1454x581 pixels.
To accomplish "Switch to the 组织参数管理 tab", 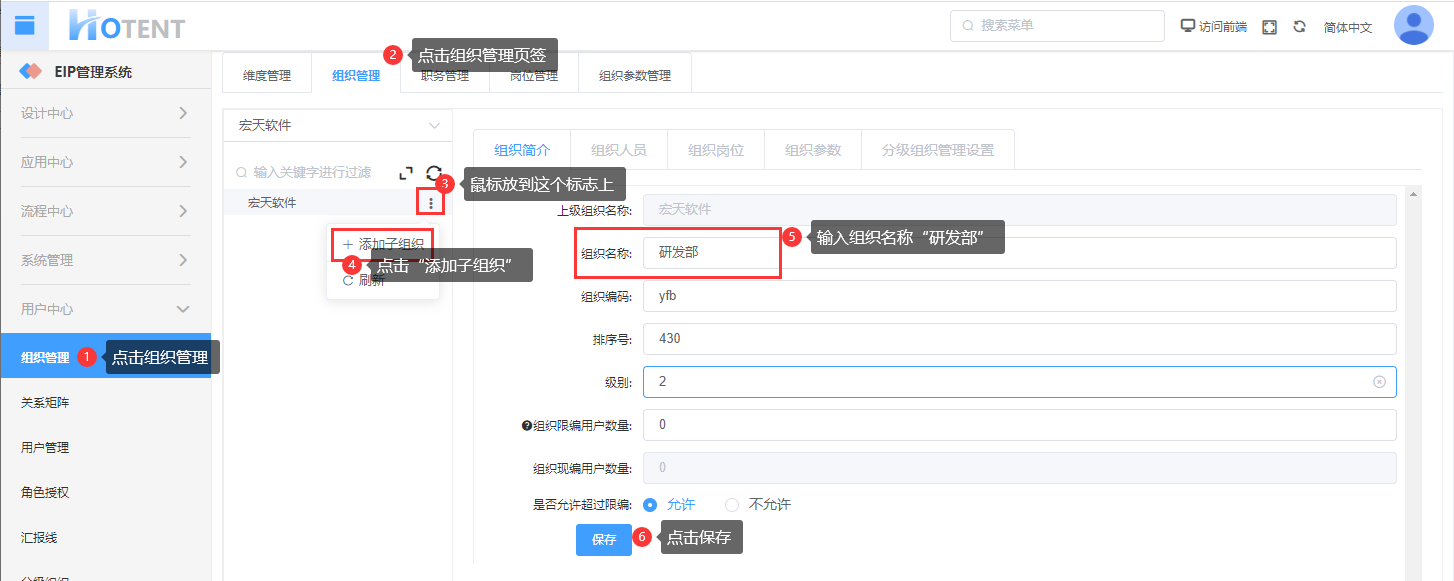I will click(635, 75).
